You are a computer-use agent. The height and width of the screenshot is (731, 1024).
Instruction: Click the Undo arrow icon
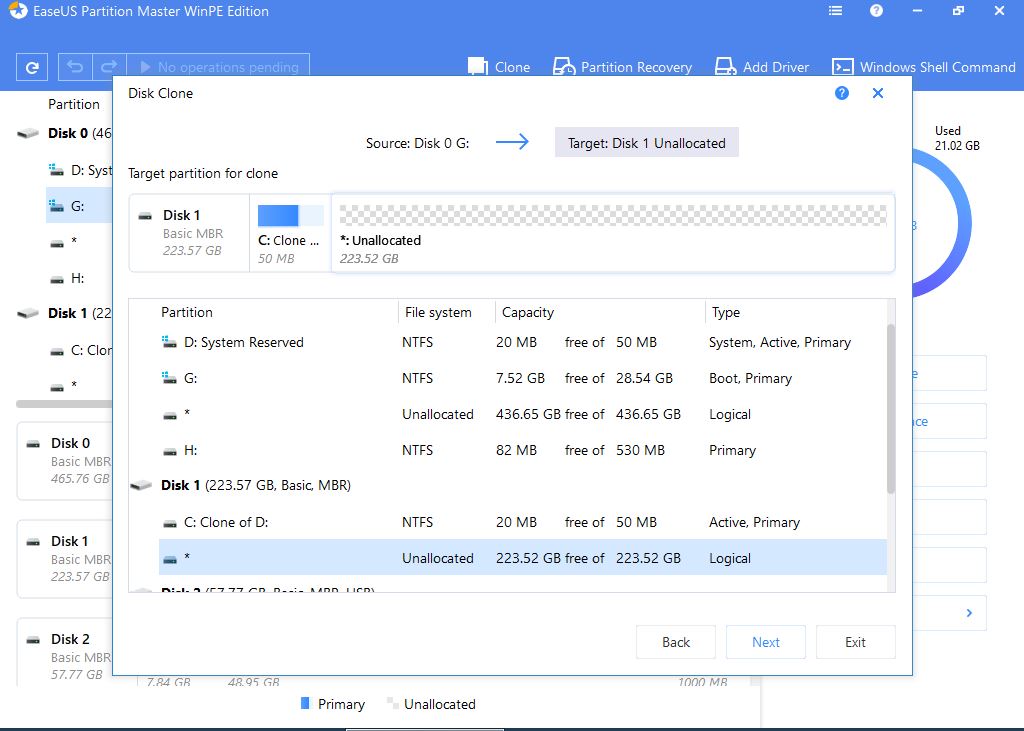coord(76,67)
